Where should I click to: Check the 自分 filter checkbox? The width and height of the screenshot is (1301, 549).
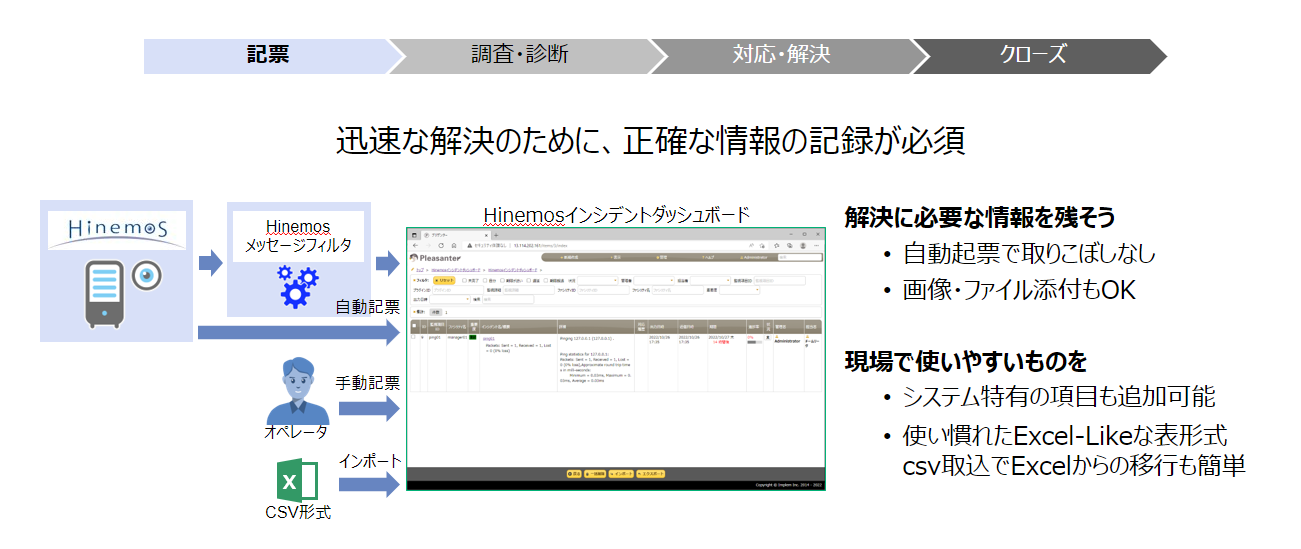point(485,280)
